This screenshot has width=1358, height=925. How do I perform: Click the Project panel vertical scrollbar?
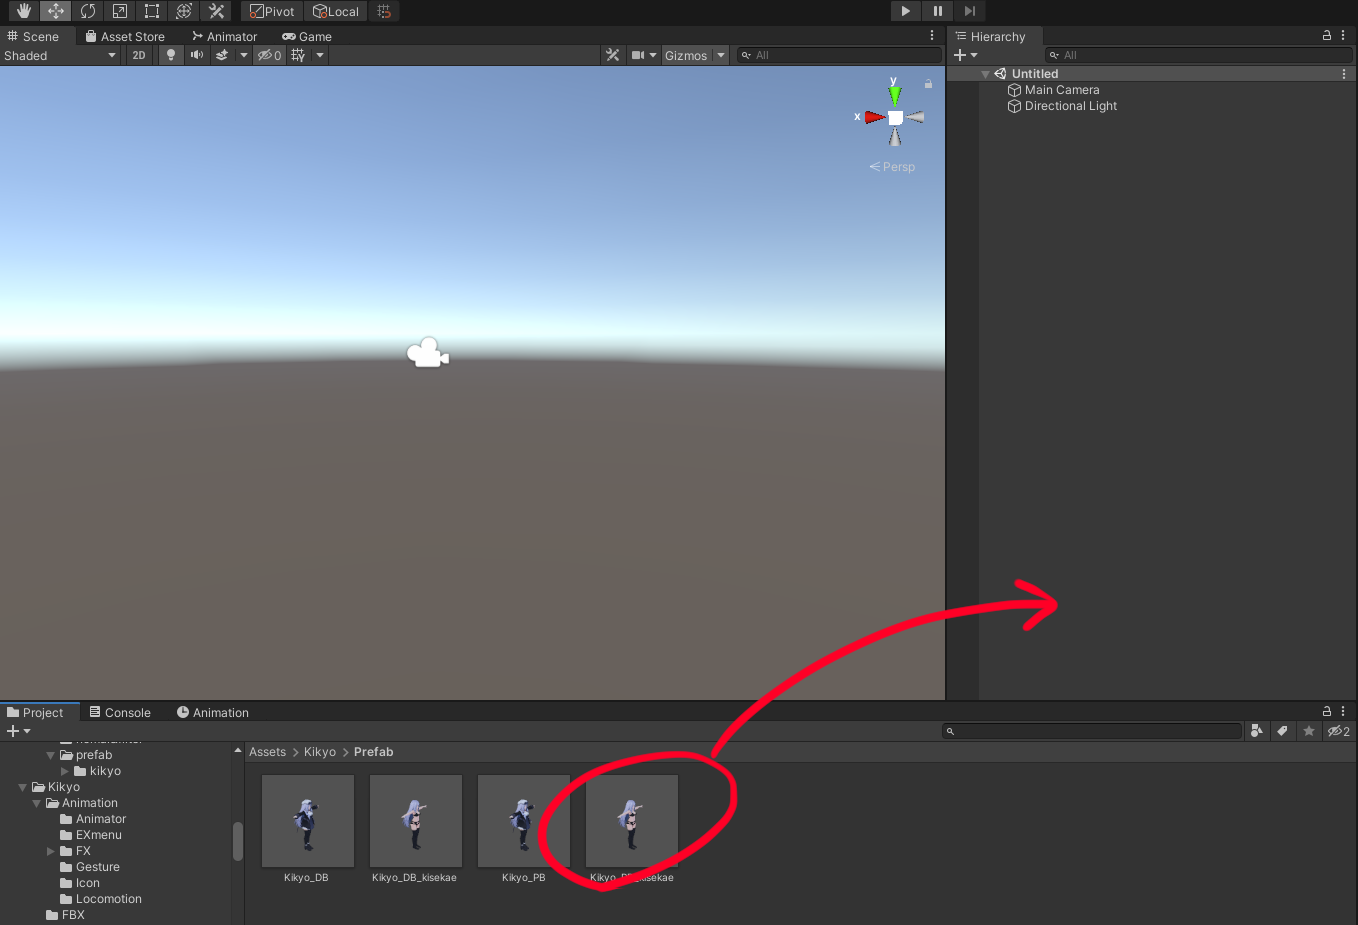pyautogui.click(x=238, y=841)
